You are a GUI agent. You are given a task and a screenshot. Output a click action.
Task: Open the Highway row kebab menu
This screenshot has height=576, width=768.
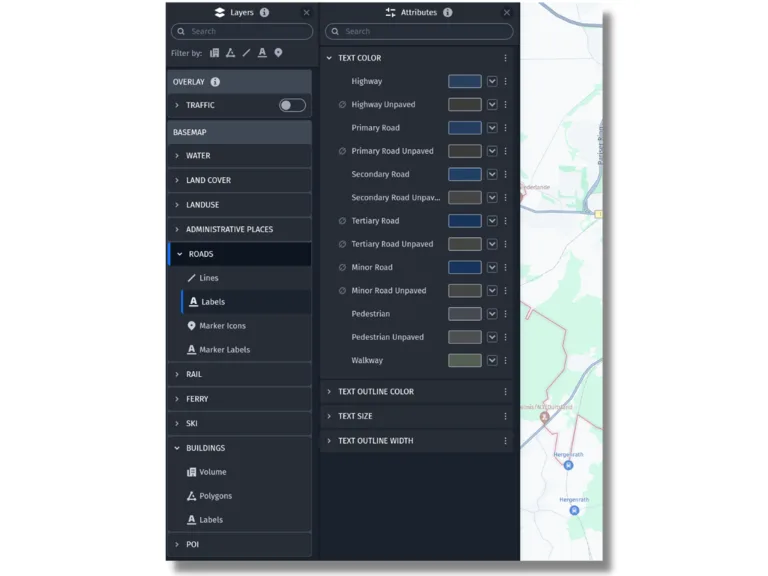(505, 81)
